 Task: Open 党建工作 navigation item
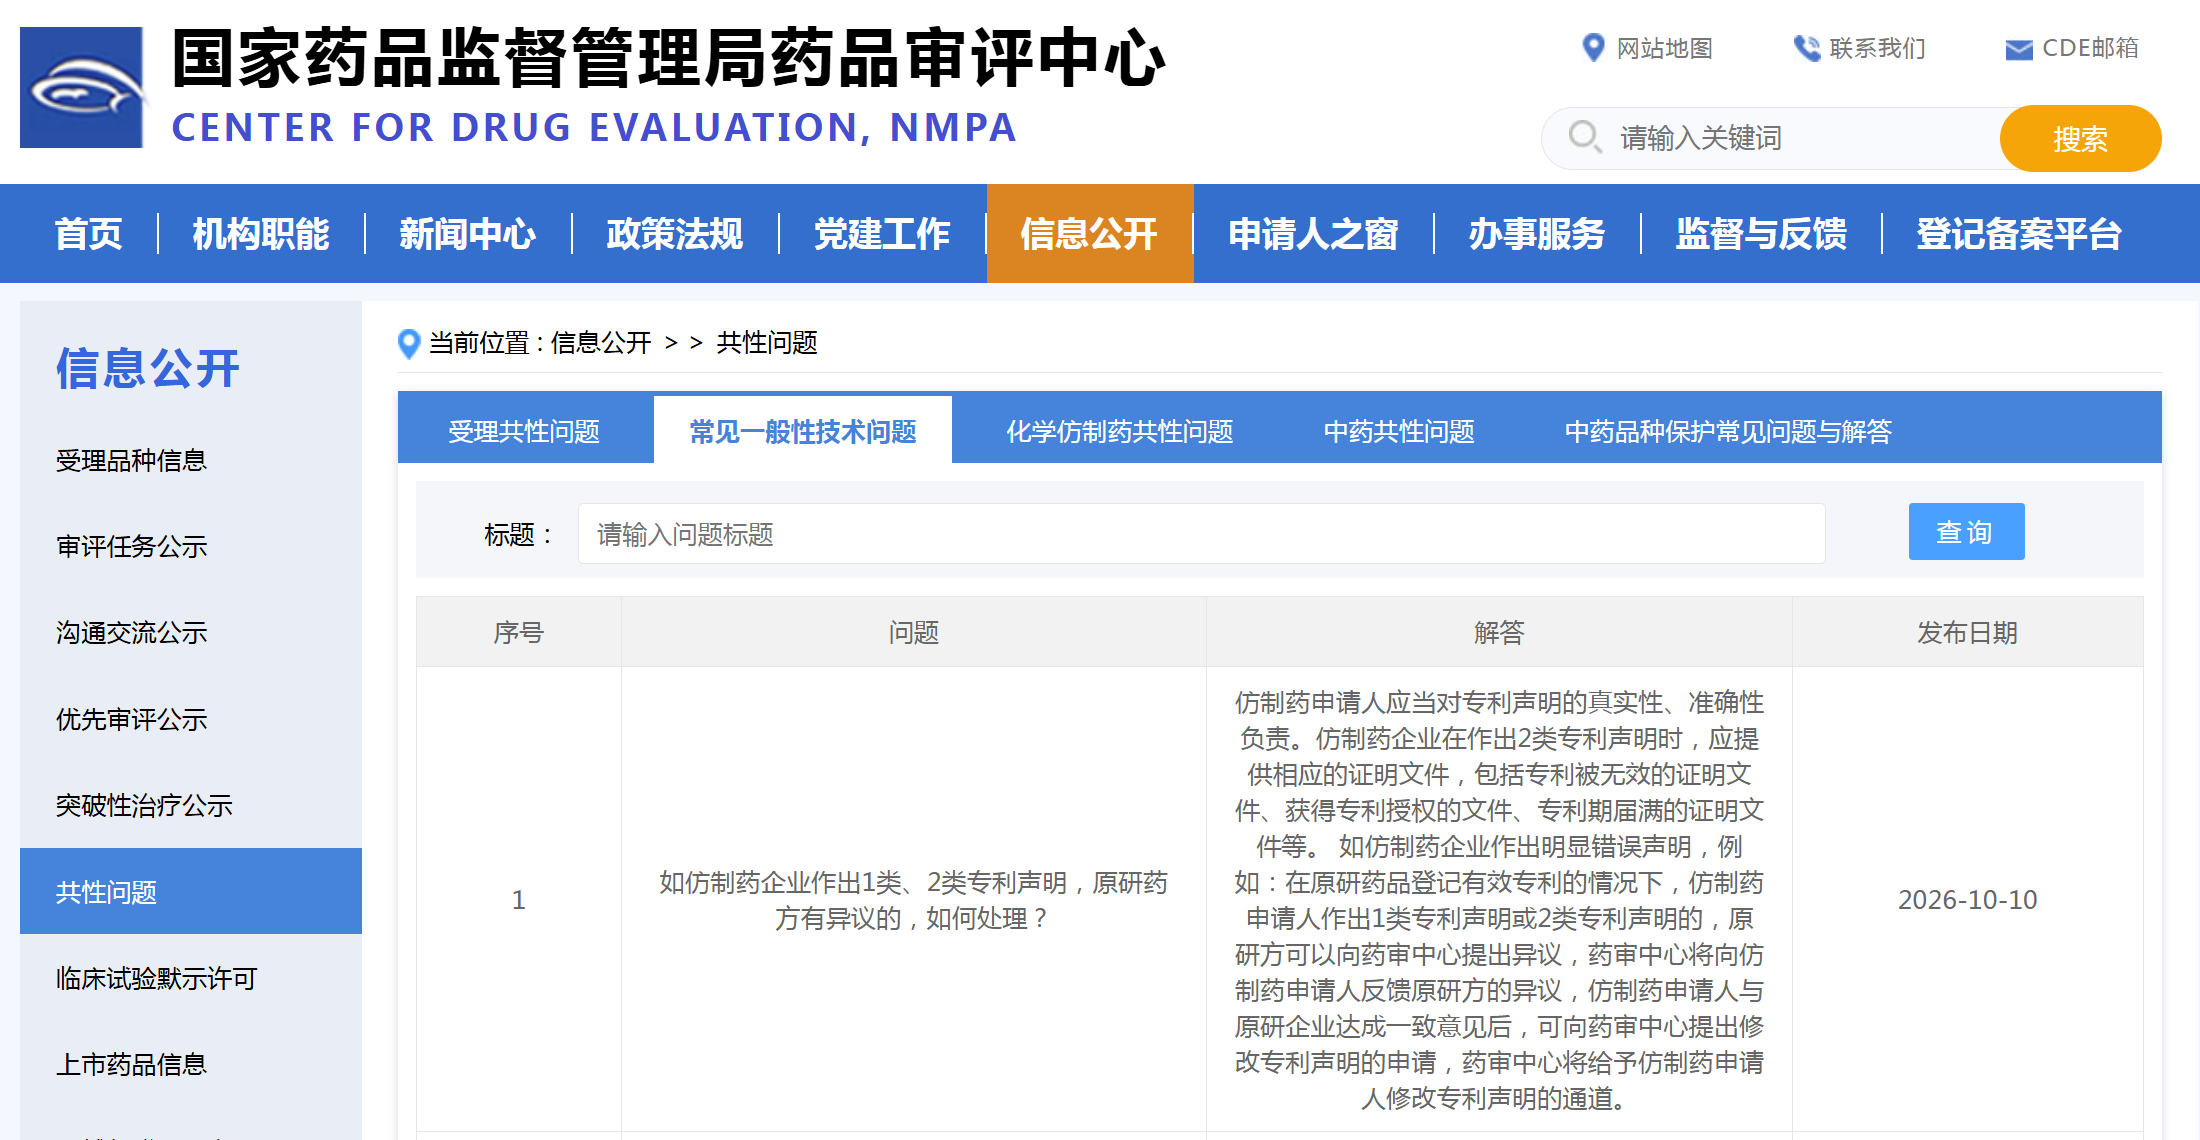coord(882,234)
